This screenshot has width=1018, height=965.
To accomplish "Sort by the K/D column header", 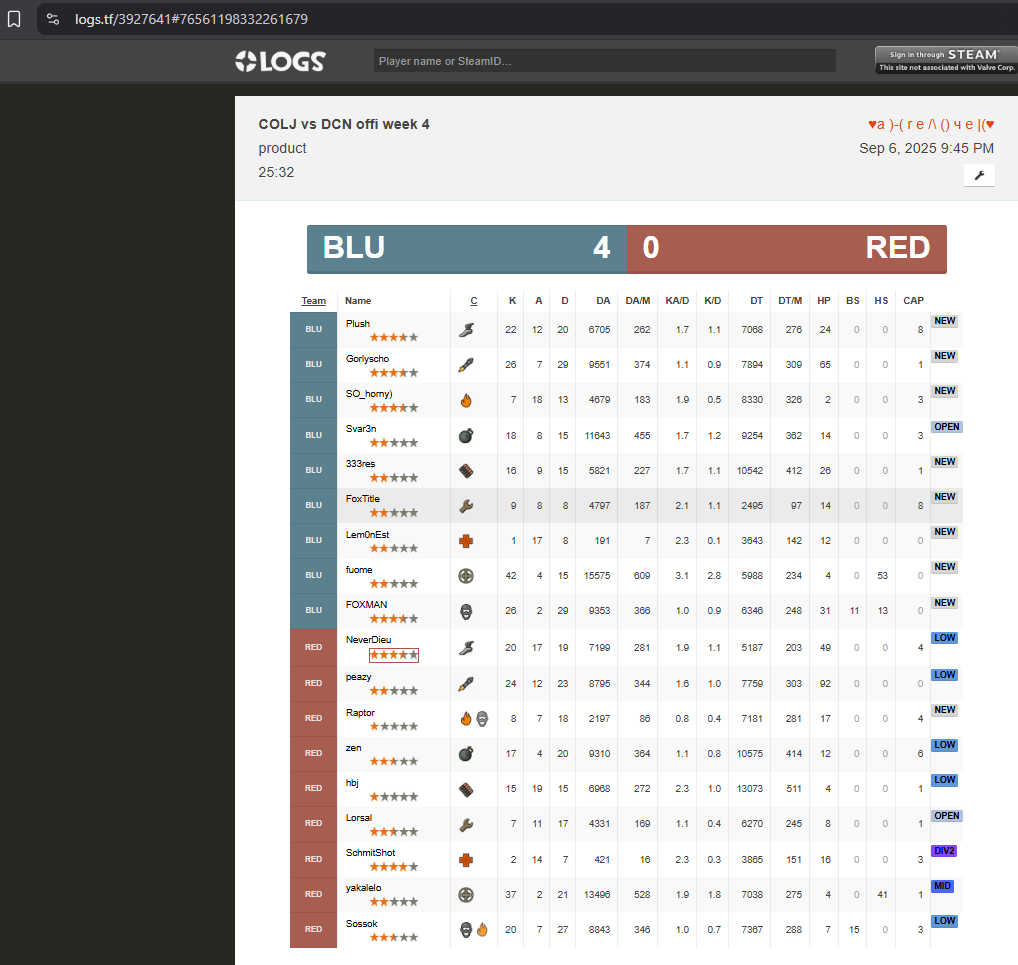I will tap(712, 300).
